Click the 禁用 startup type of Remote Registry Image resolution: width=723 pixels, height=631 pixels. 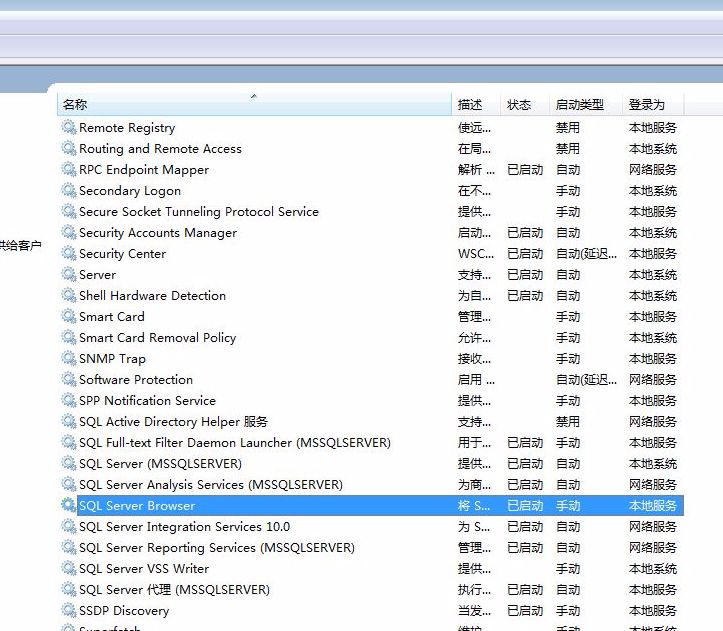(x=568, y=128)
